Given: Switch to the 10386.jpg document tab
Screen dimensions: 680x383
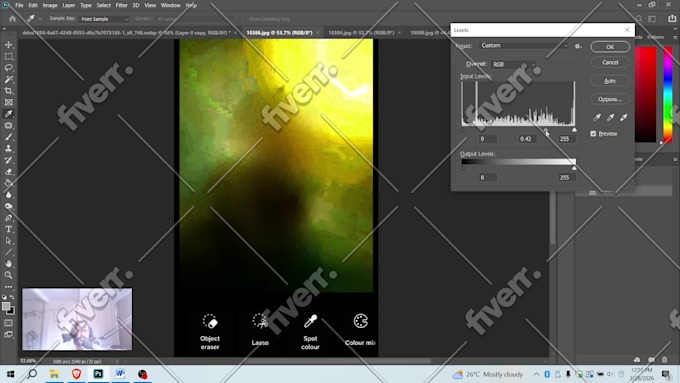Looking at the screenshot, I should point(279,33).
